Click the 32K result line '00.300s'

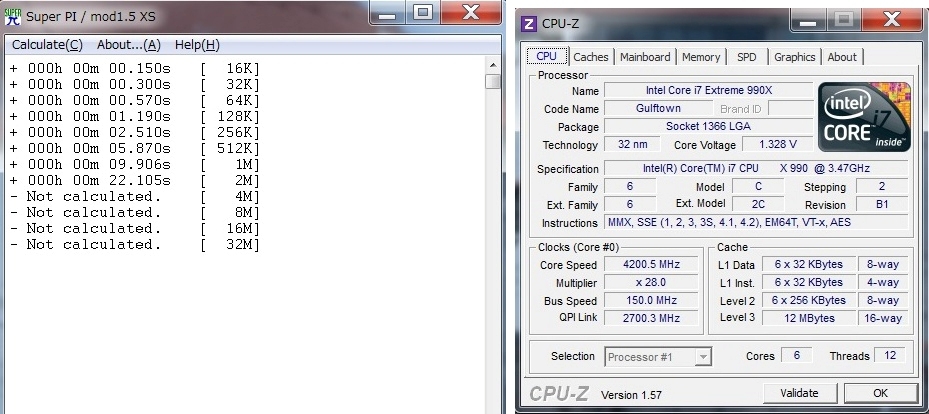134,85
